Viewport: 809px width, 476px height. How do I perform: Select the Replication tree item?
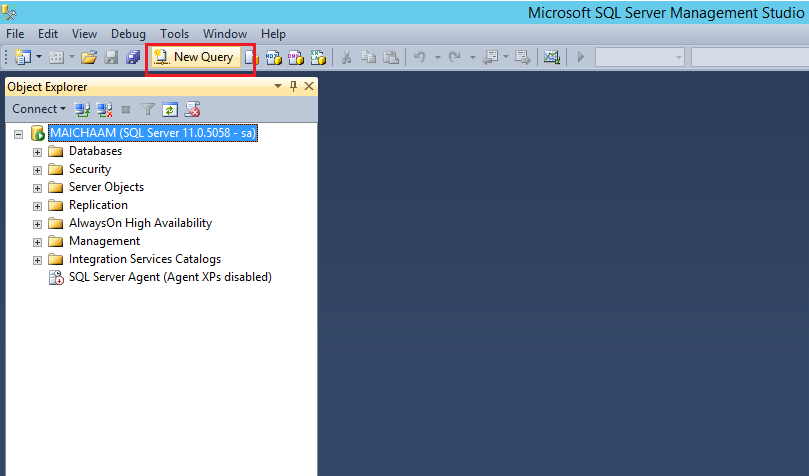point(98,205)
